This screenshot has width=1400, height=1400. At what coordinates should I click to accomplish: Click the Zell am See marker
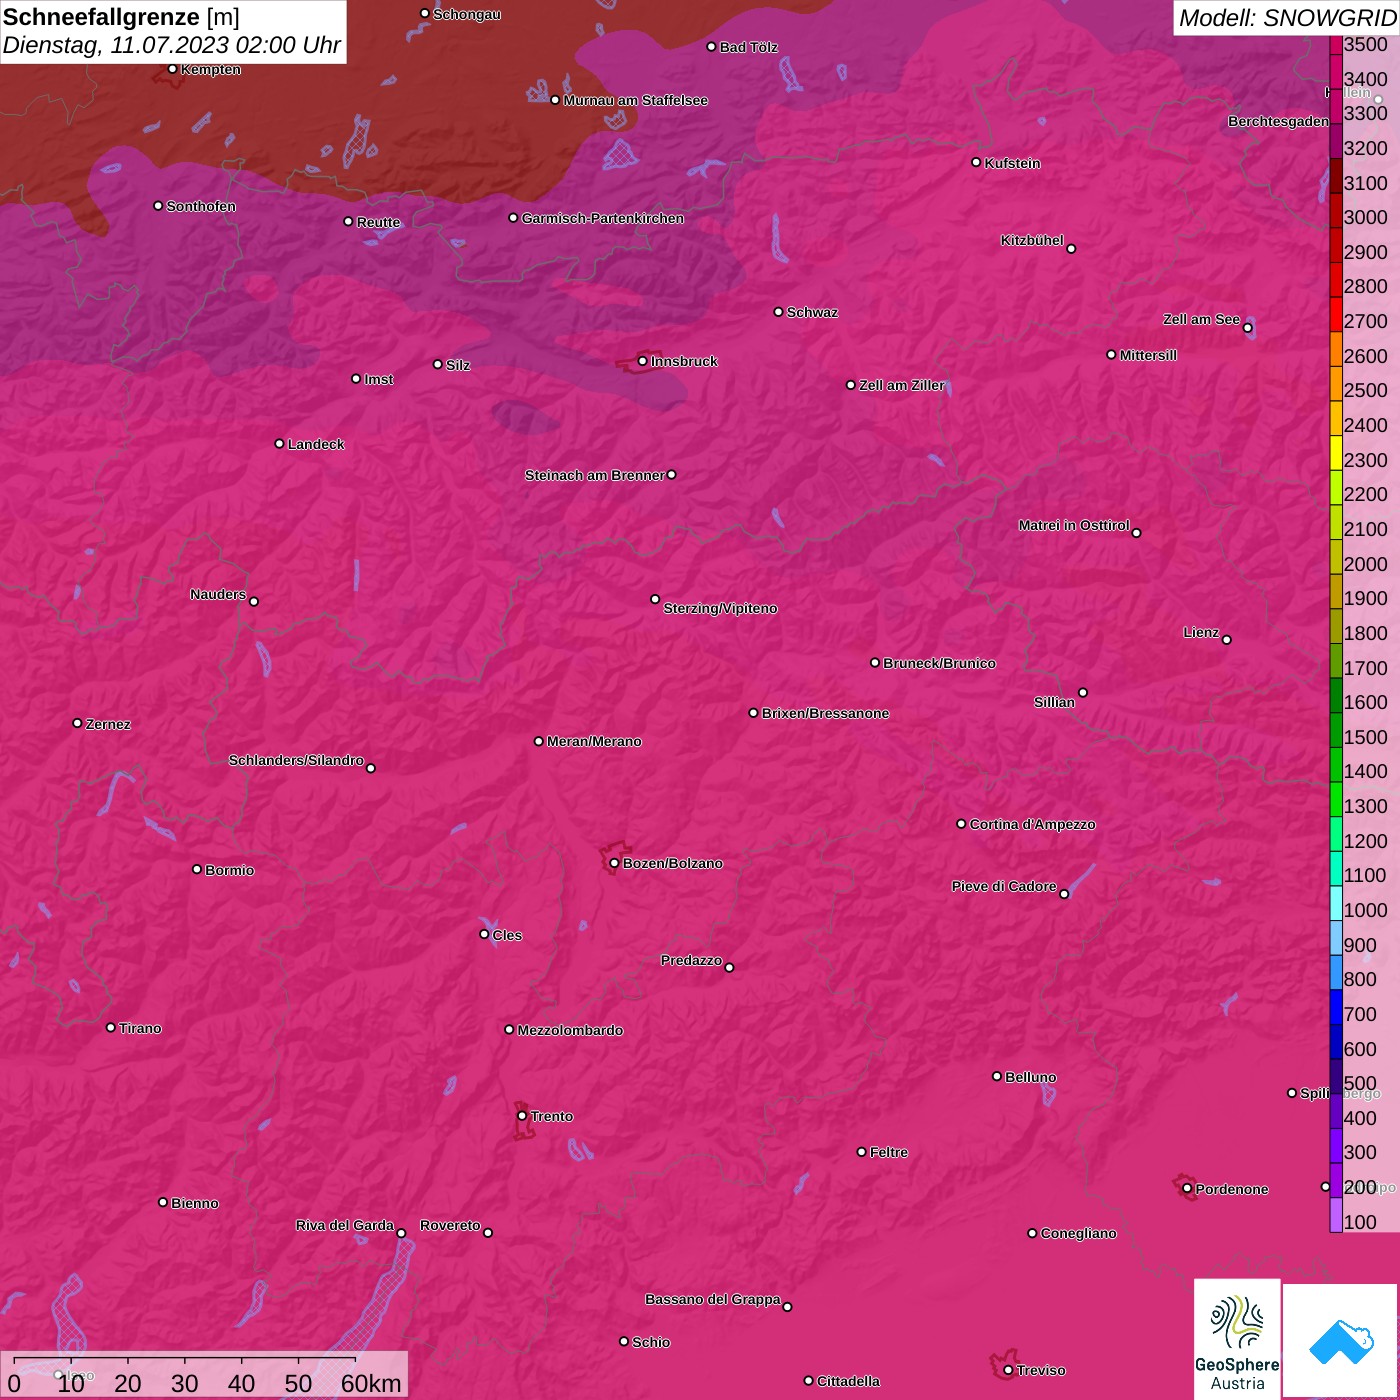point(1247,328)
